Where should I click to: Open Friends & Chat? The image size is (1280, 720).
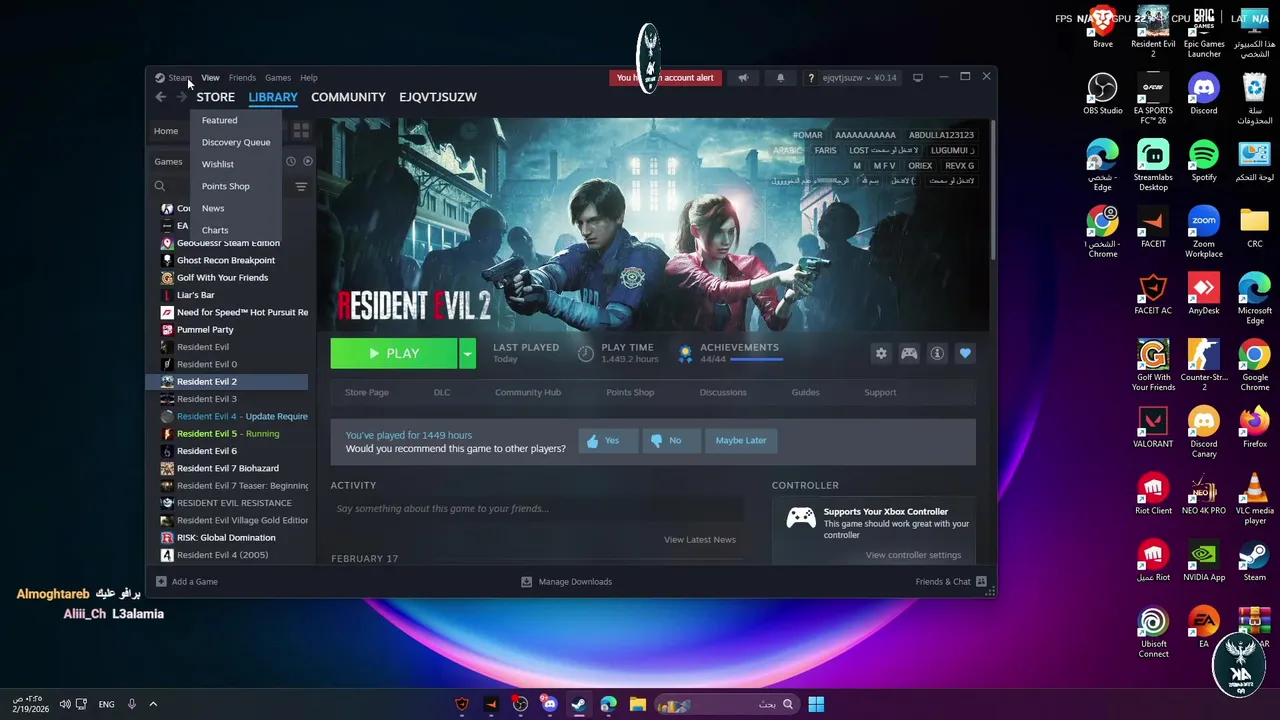pos(950,581)
